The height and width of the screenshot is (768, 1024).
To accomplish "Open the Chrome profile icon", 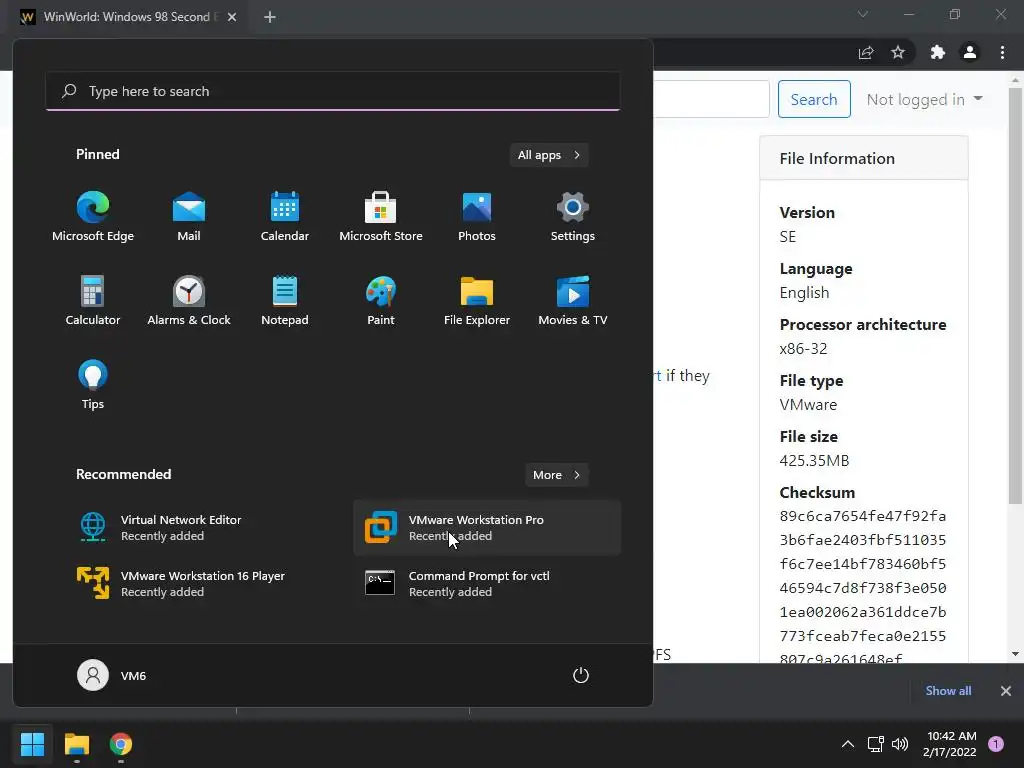I will [970, 52].
